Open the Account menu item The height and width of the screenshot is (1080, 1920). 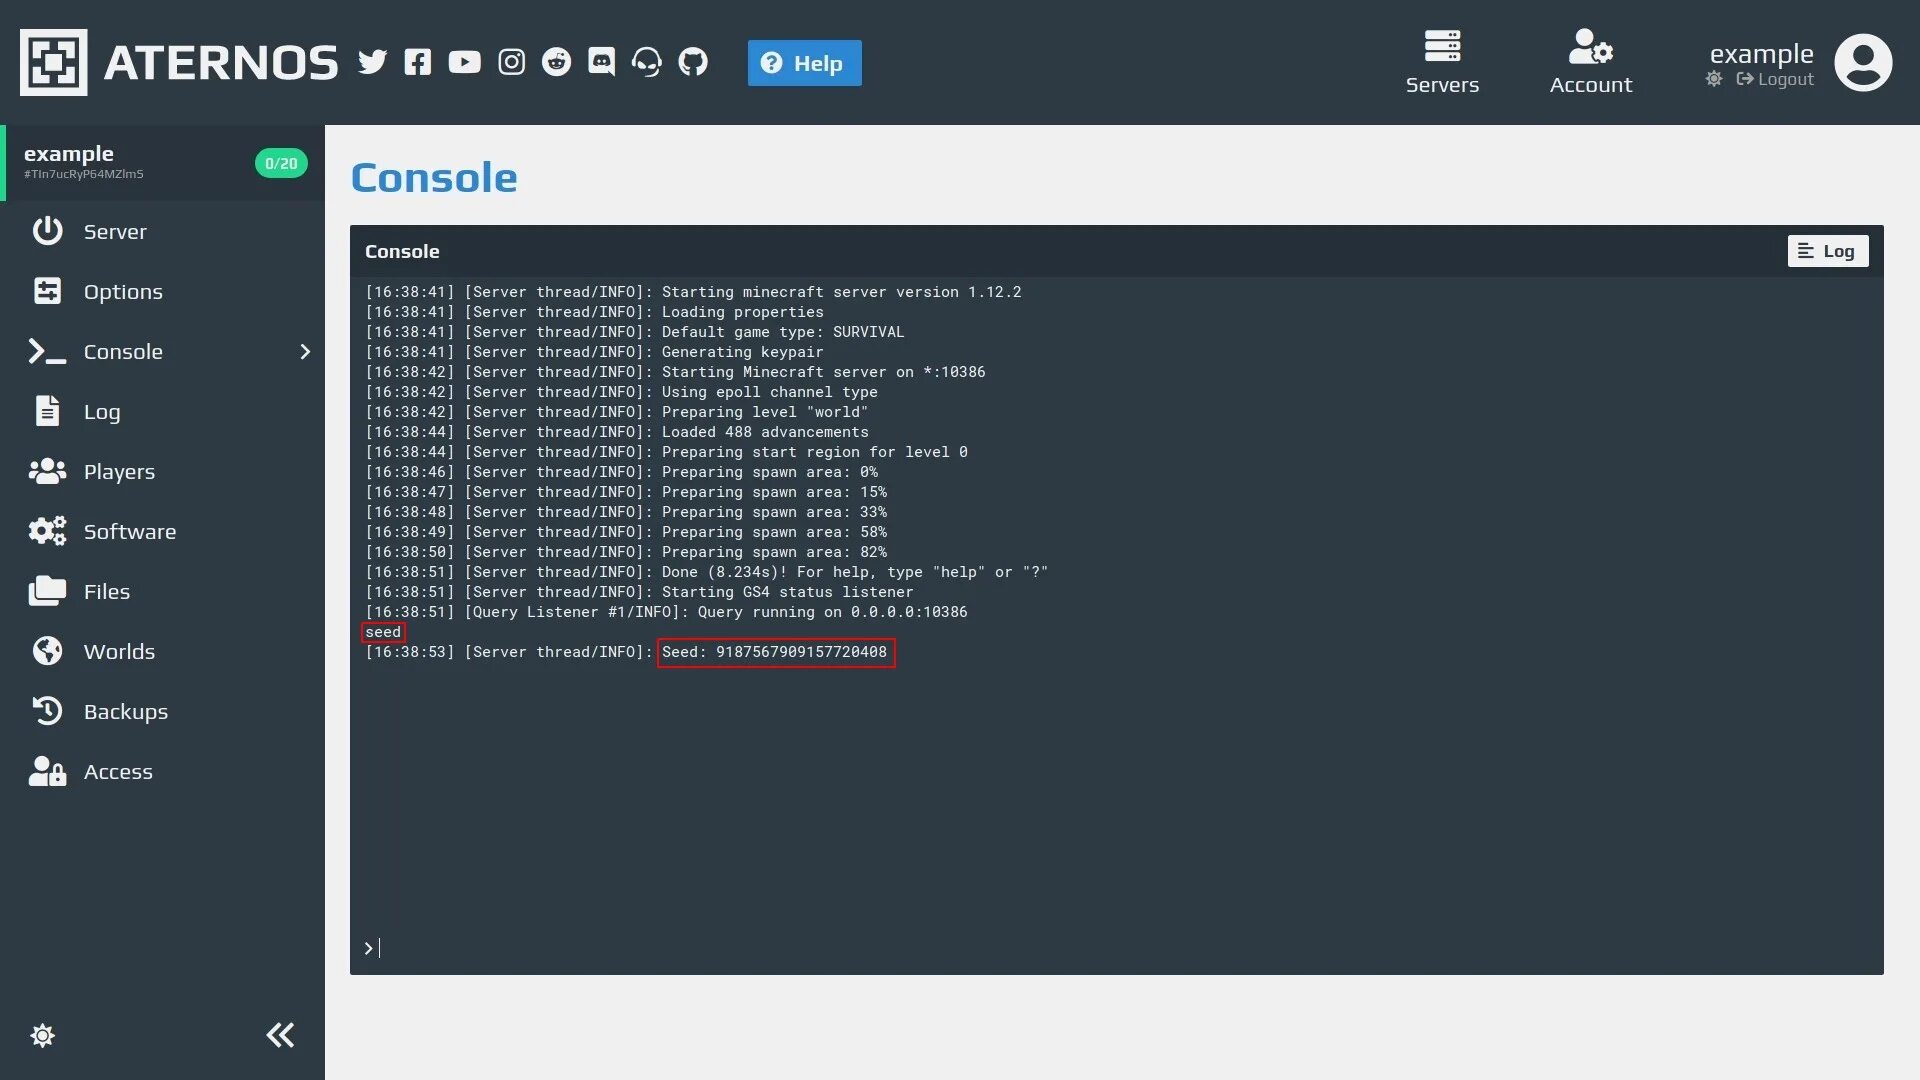tap(1590, 62)
